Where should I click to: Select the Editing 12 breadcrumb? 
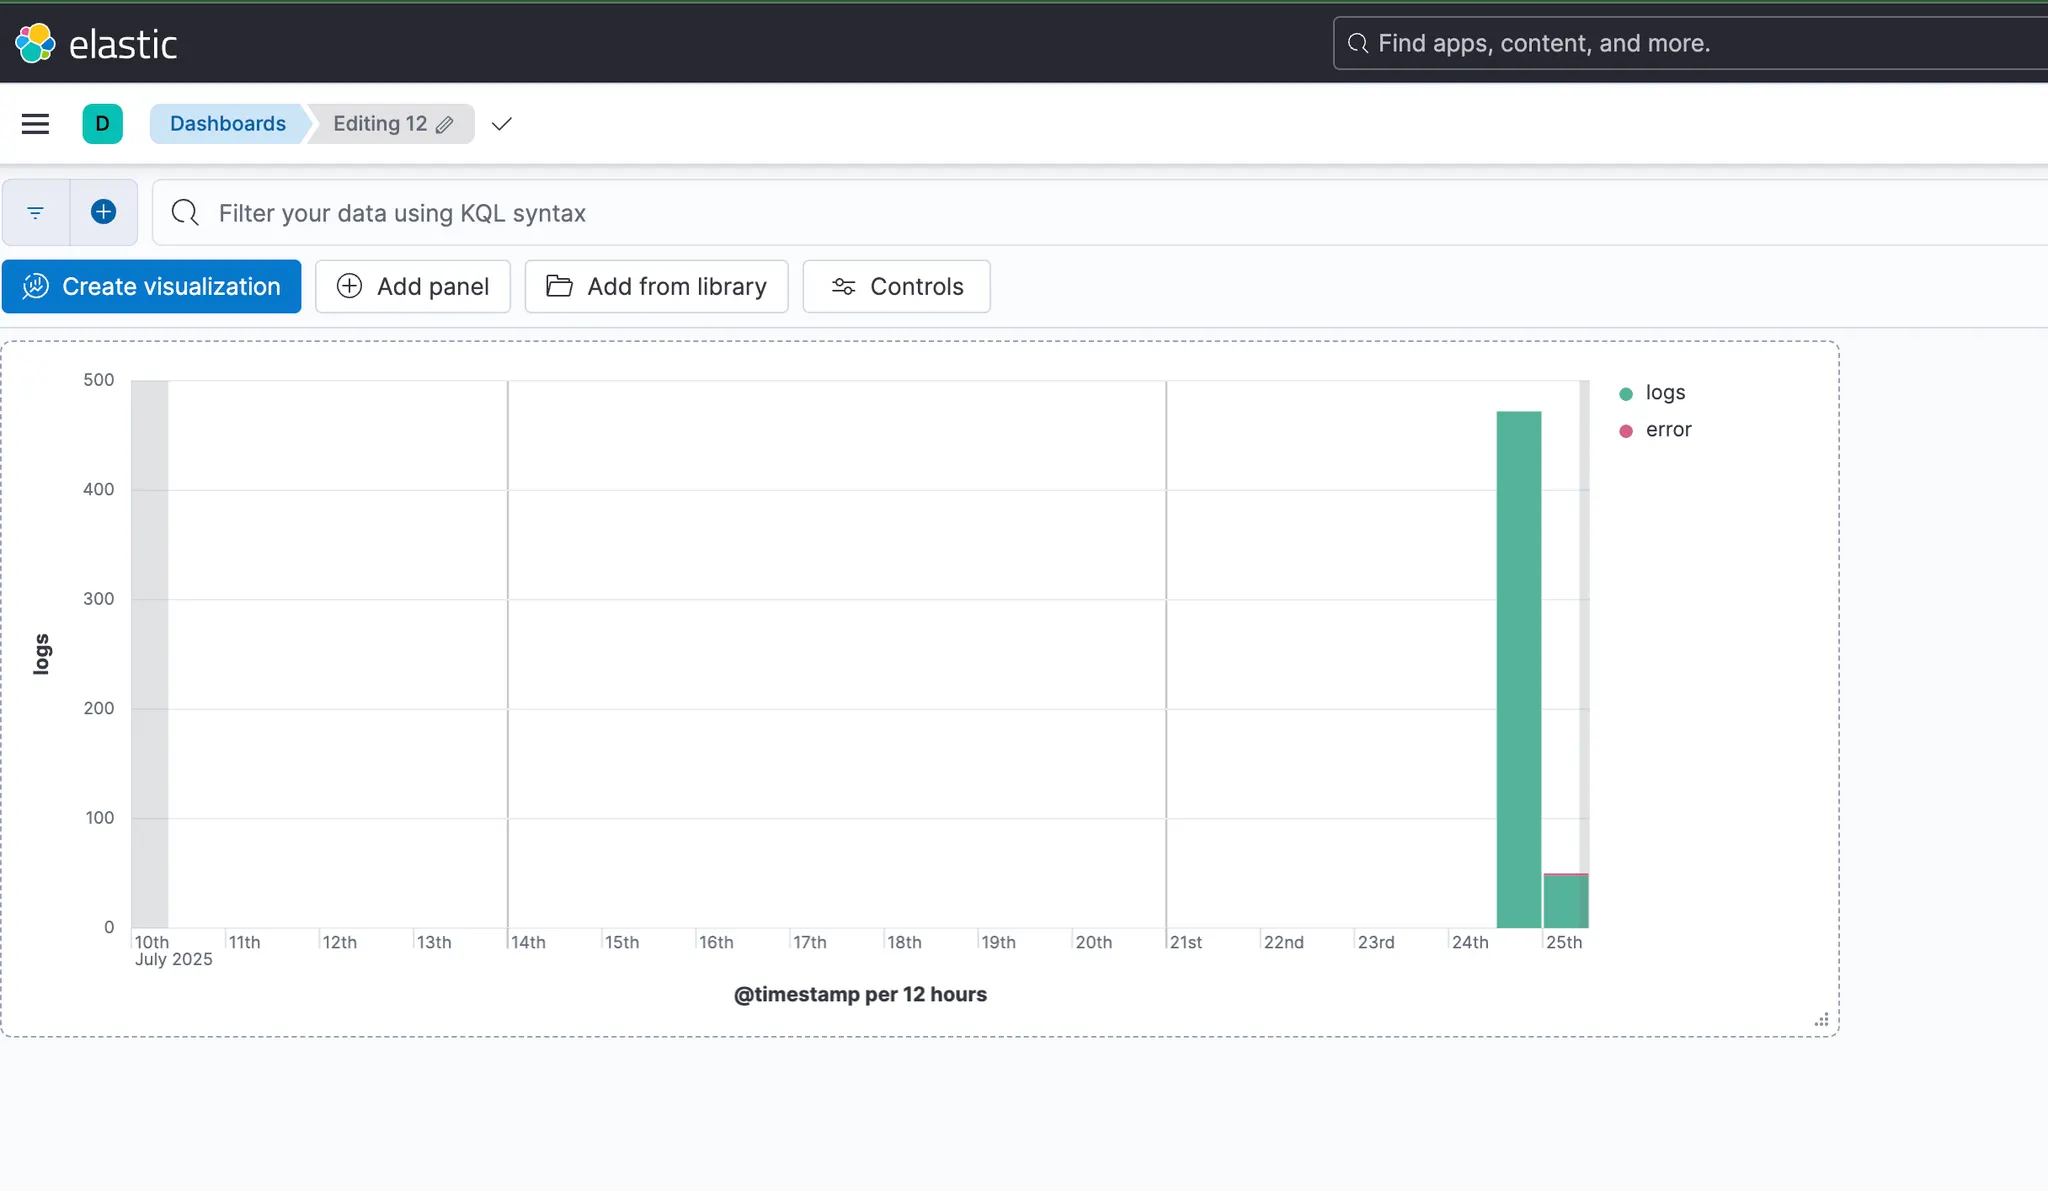coord(379,124)
